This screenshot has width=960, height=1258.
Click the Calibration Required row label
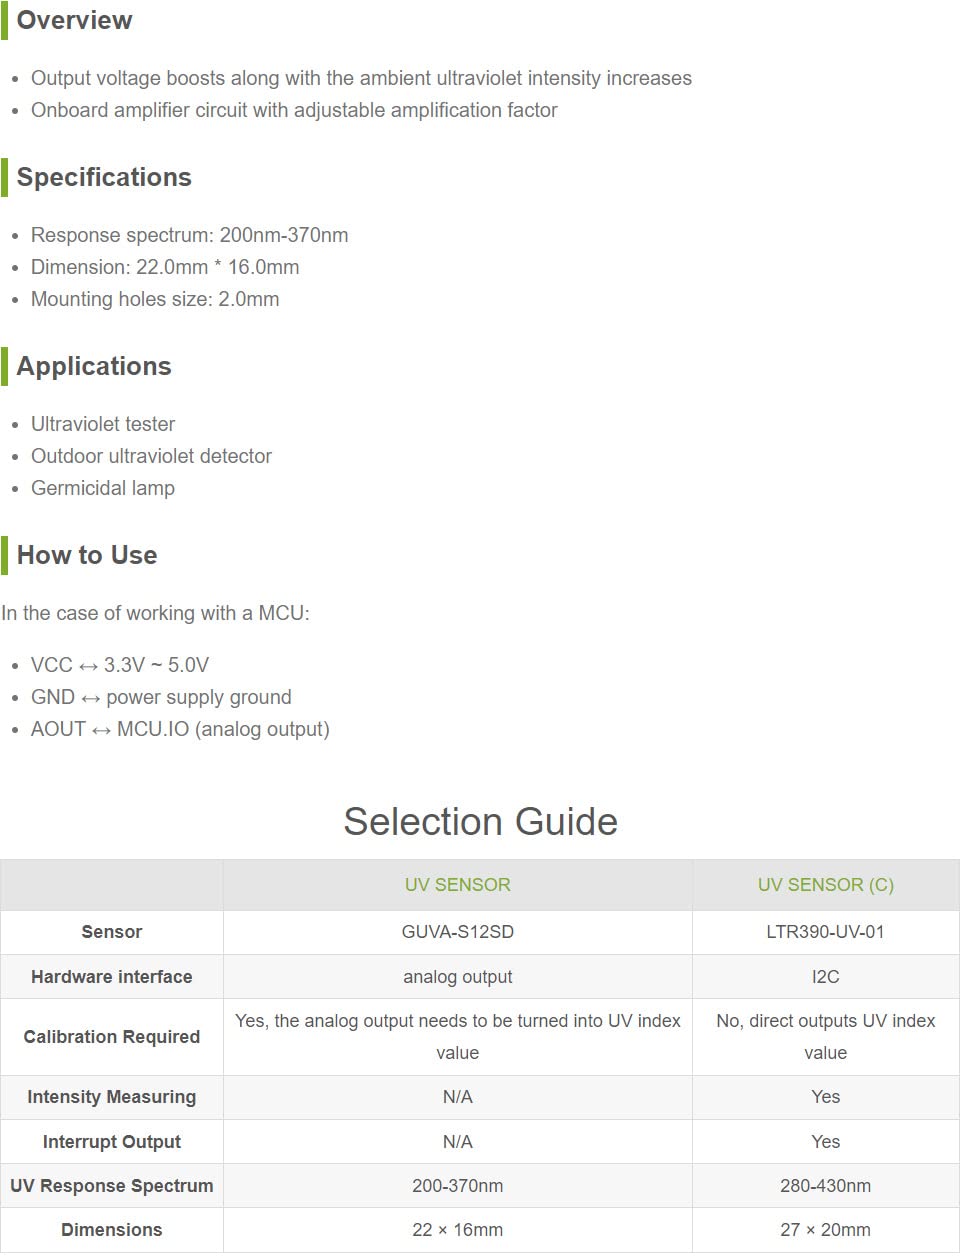[112, 1037]
